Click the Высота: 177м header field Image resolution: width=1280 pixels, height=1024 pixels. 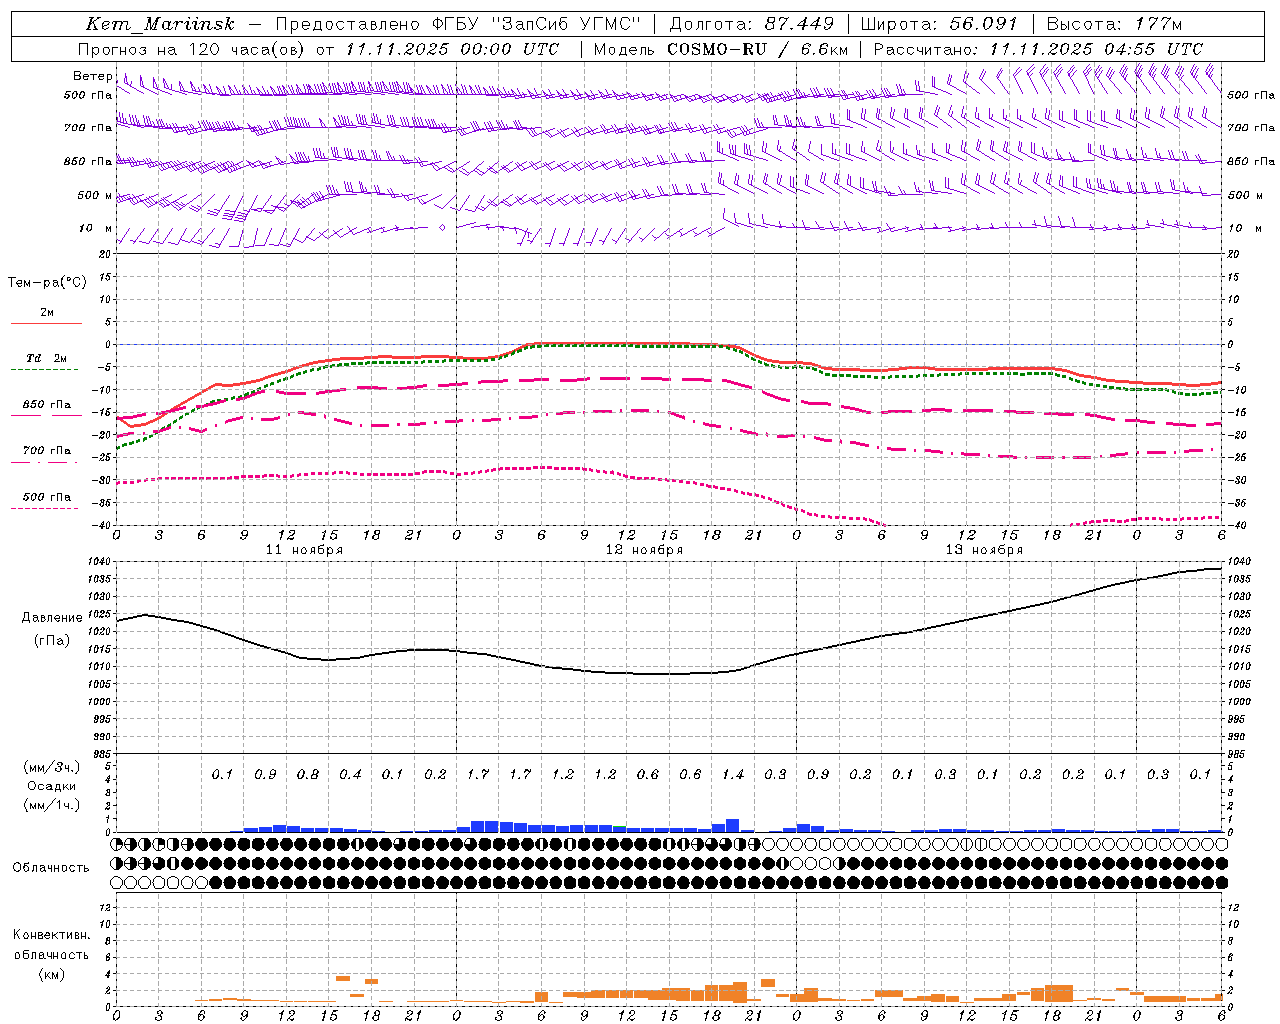(x=1115, y=24)
